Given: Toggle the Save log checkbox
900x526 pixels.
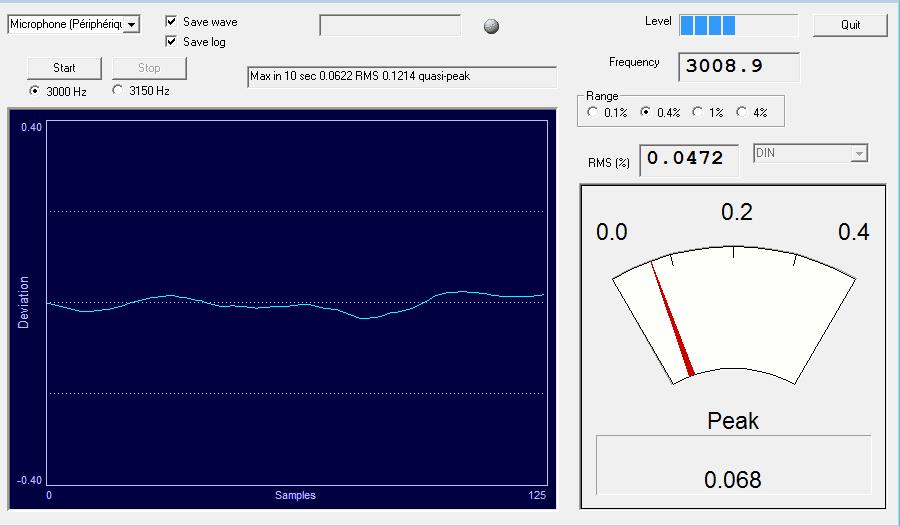Looking at the screenshot, I should (x=171, y=41).
